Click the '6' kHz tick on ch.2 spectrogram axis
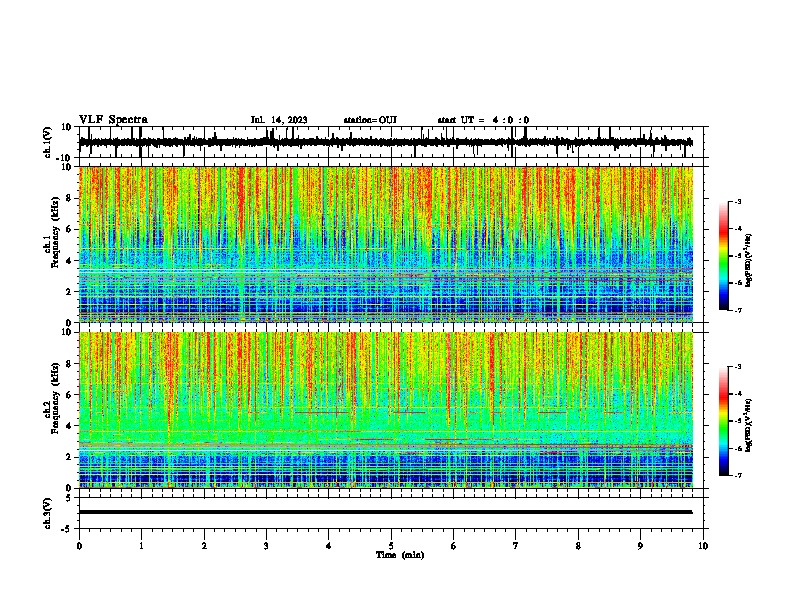Viewport: 792px width, 612px height. coord(69,395)
